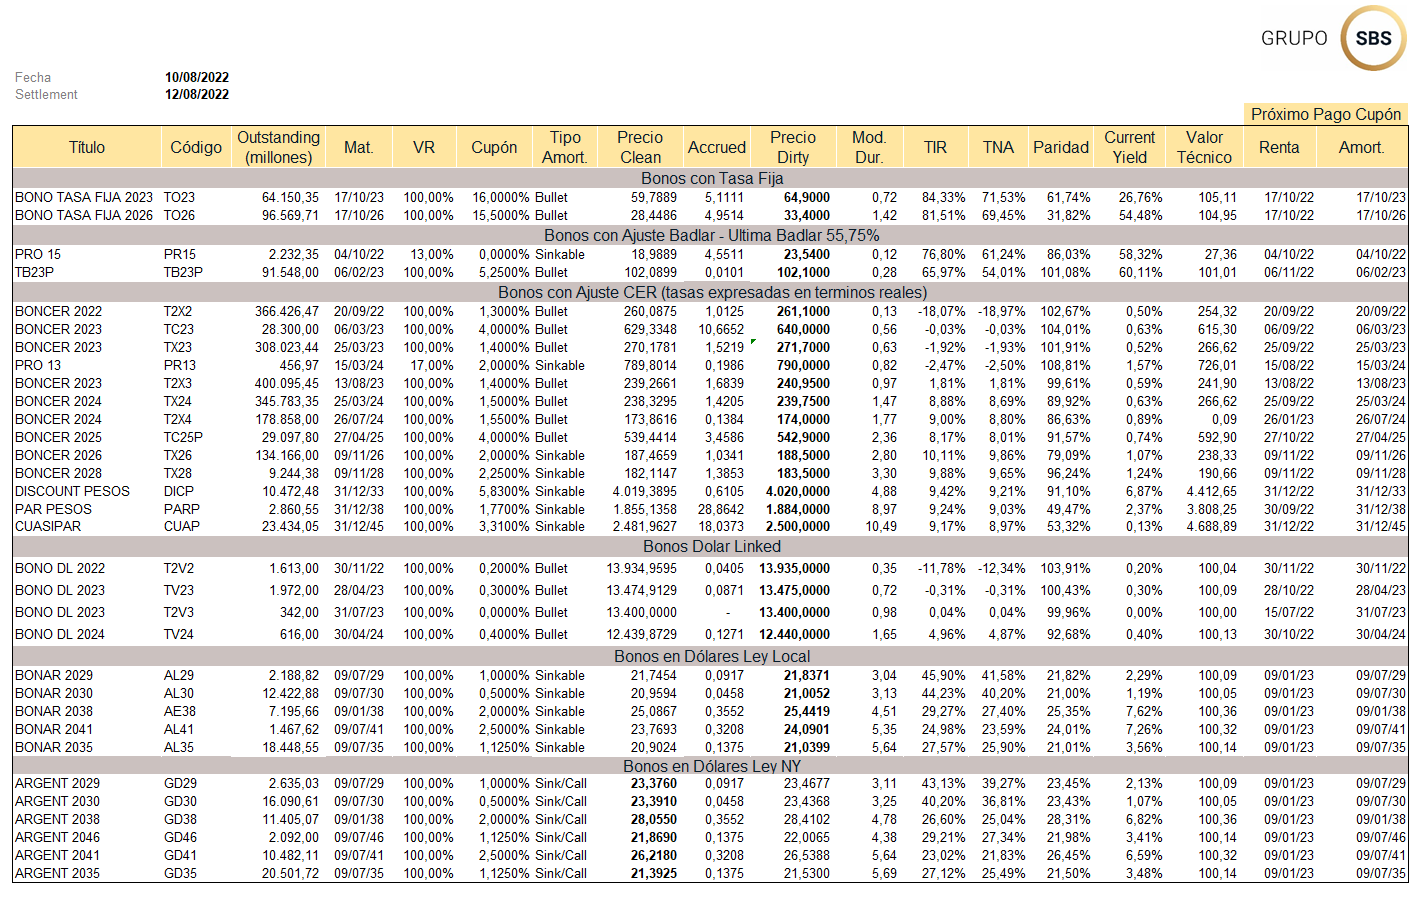The width and height of the screenshot is (1421, 899).
Task: Click the Valor Técnico column header
Action: coord(1204,147)
